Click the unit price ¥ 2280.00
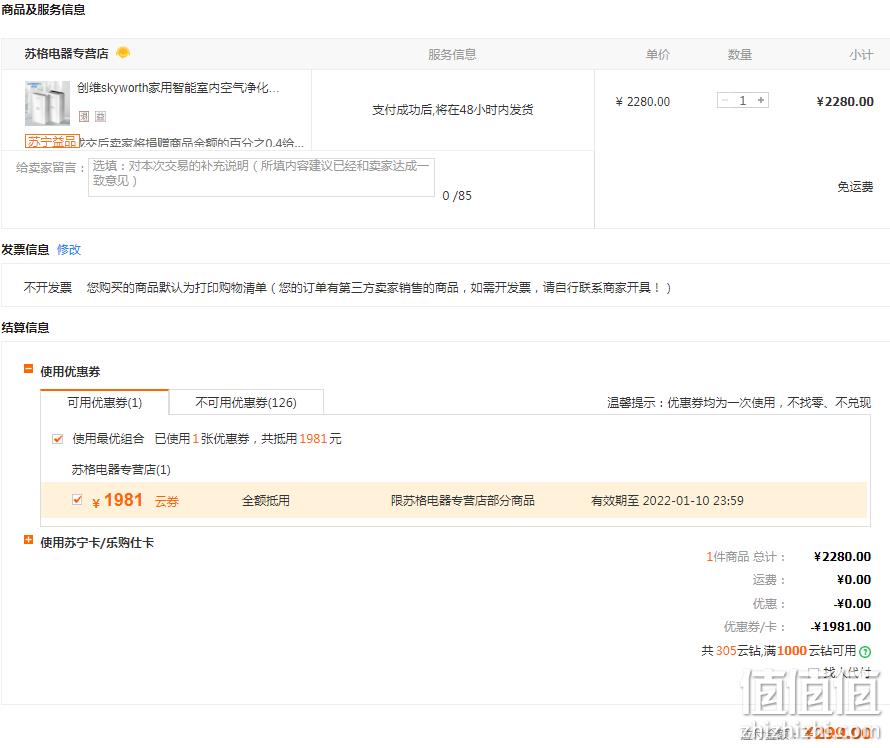The width and height of the screenshot is (890, 748). [x=643, y=102]
